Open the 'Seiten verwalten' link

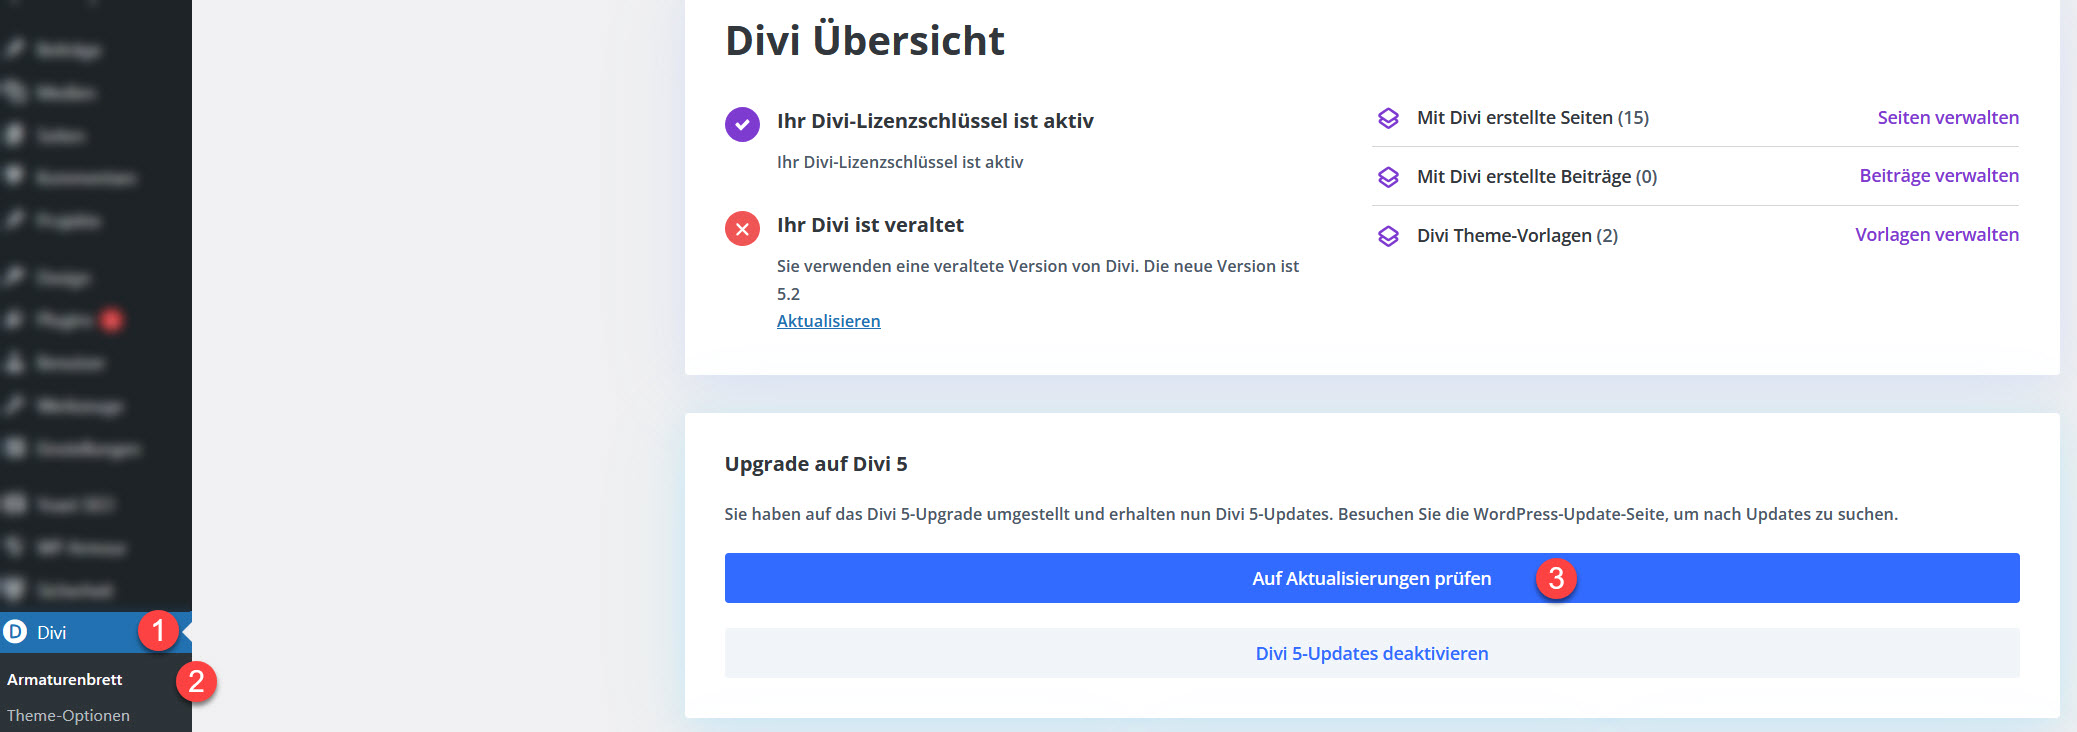point(1948,117)
